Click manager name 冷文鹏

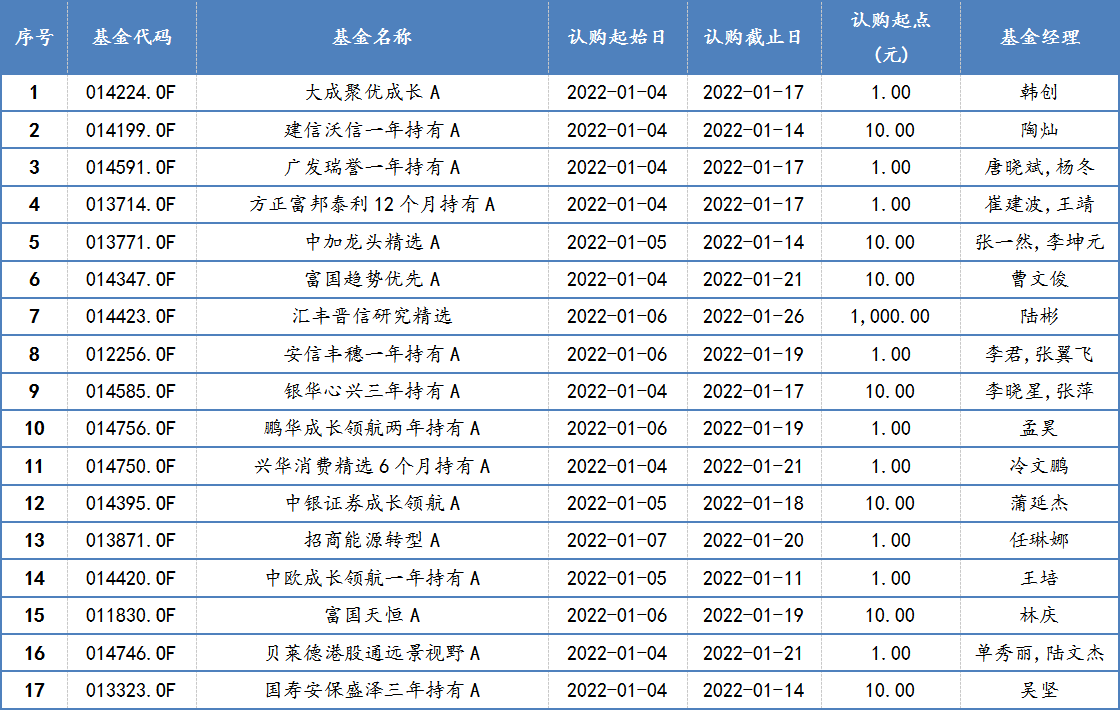pos(1039,467)
